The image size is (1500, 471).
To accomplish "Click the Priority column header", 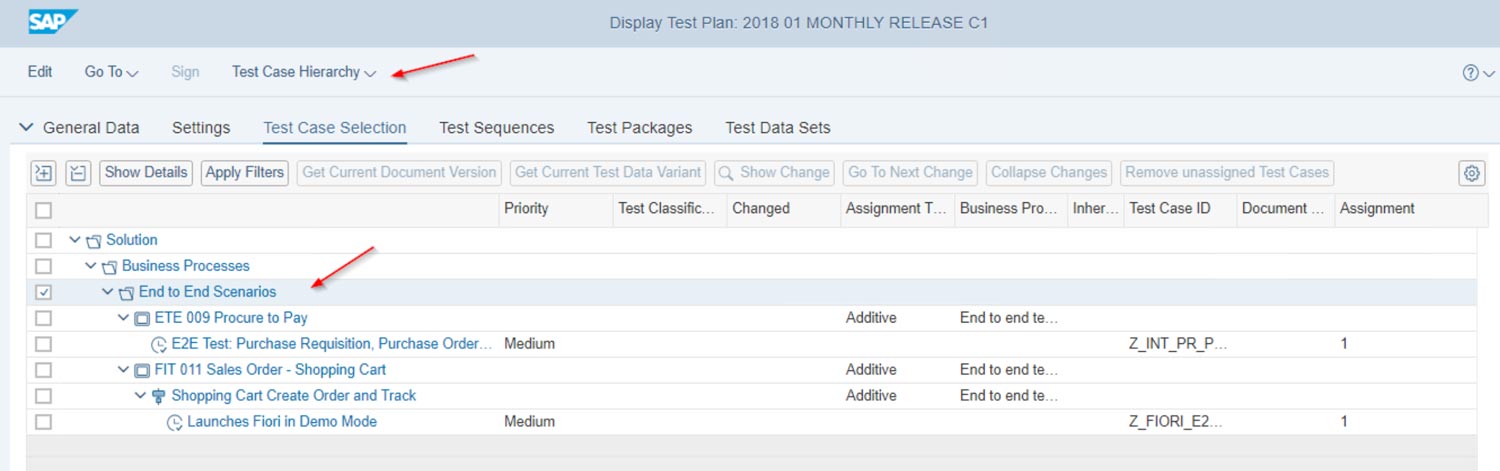I will coord(526,209).
